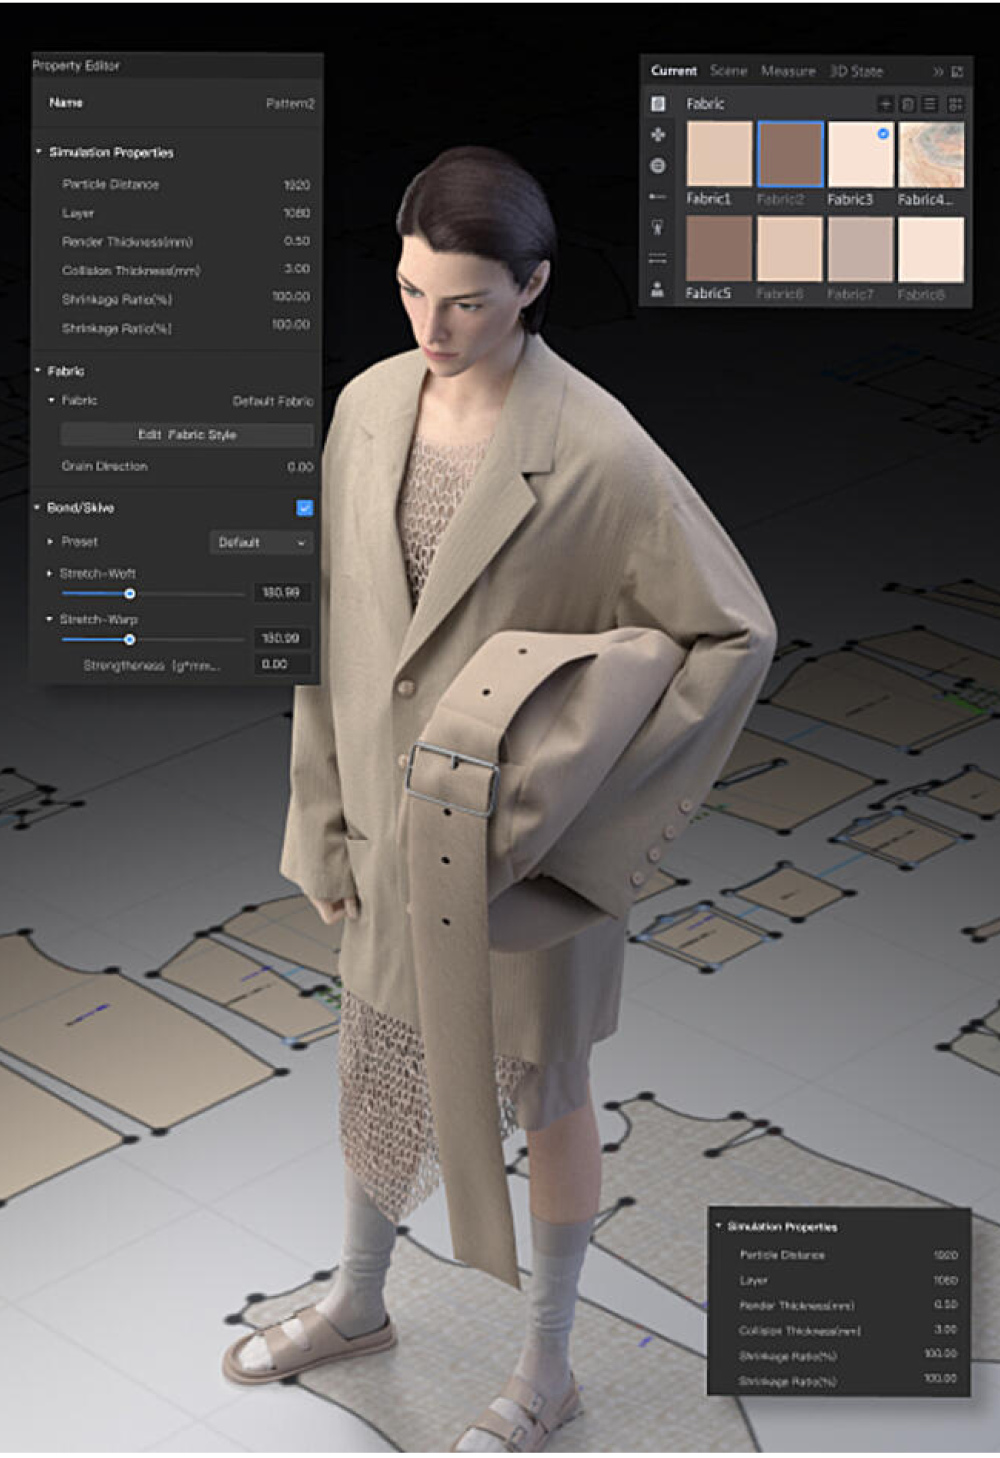Switch fabric library to grid view
The width and height of the screenshot is (1000, 1458).
click(955, 104)
